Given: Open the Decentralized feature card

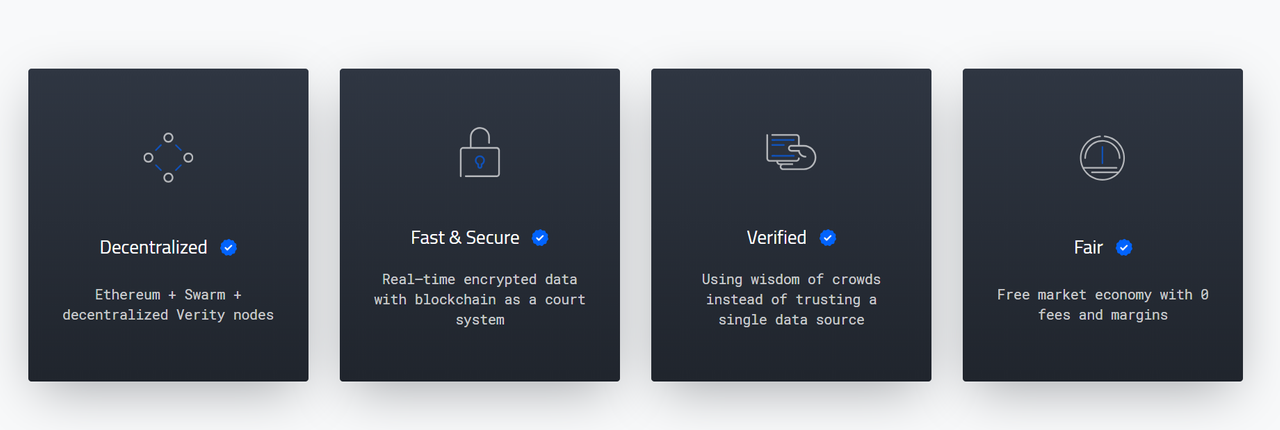Looking at the screenshot, I should click(168, 225).
